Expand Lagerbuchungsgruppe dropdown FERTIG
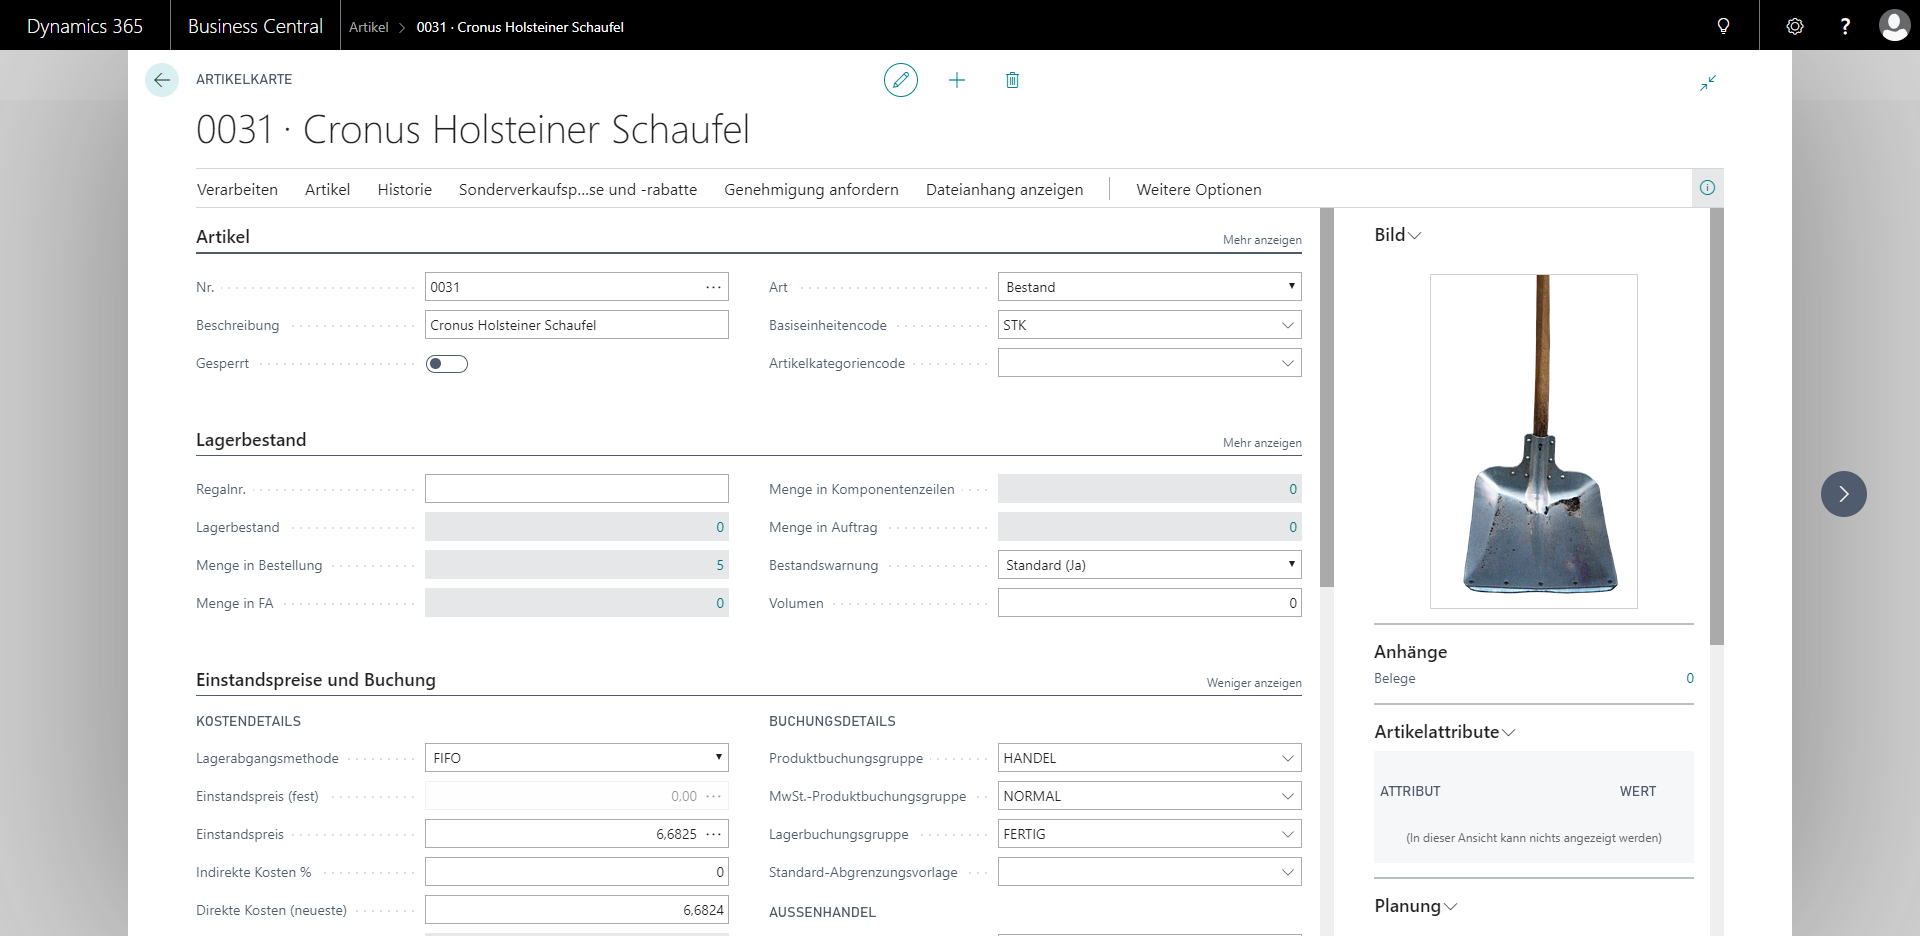1920x936 pixels. pyautogui.click(x=1288, y=834)
